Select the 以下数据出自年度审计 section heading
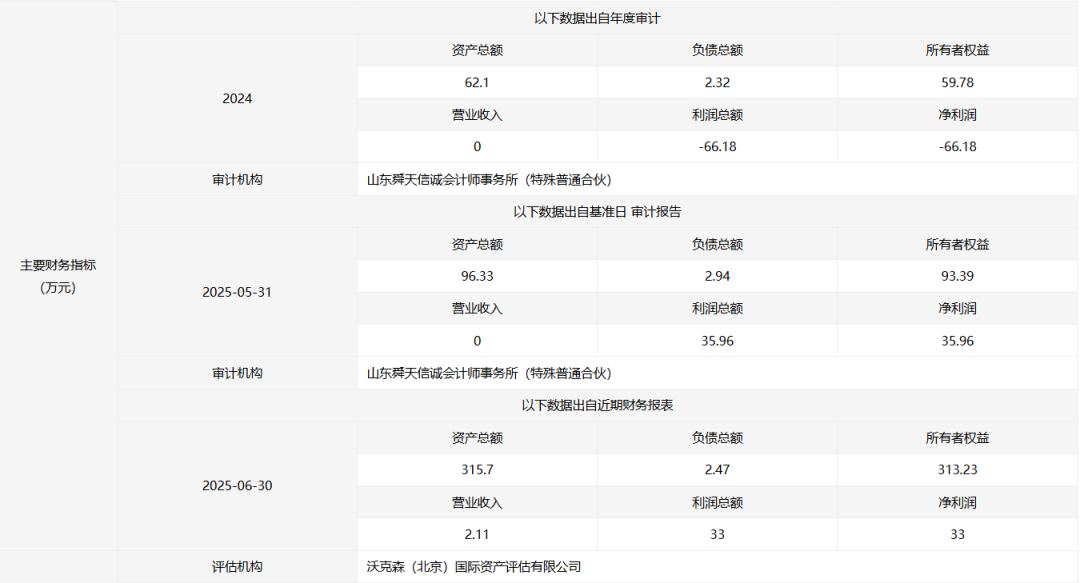 click(x=597, y=18)
